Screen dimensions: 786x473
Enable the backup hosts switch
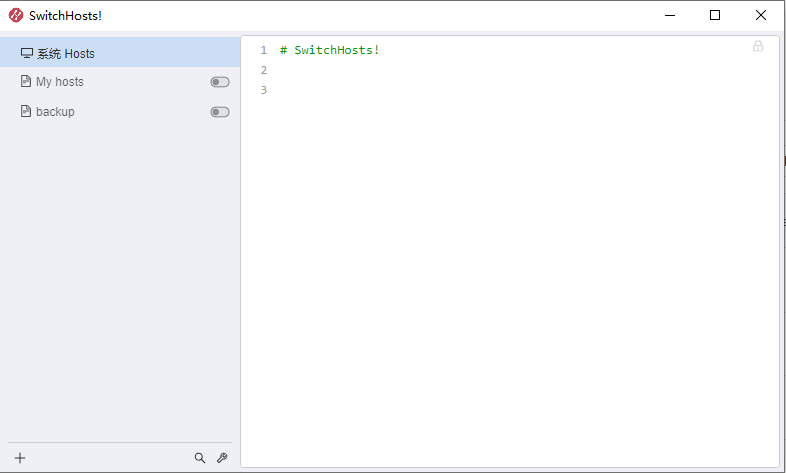click(220, 112)
